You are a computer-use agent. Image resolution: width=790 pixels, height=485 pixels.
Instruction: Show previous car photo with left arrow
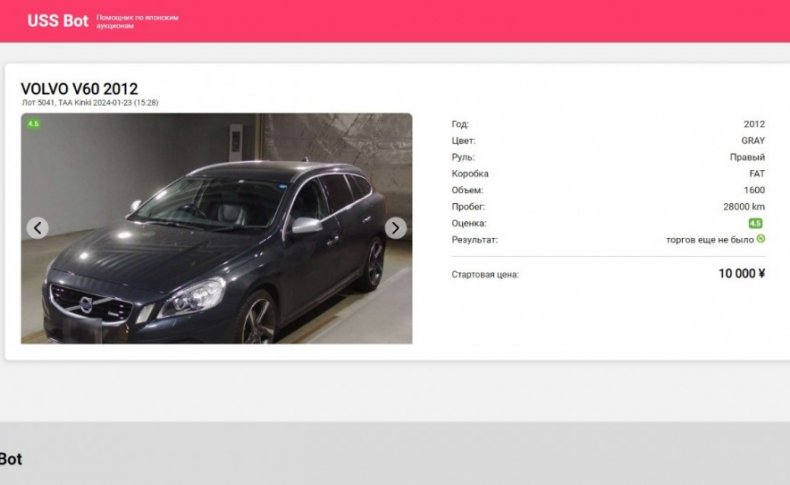coord(37,228)
